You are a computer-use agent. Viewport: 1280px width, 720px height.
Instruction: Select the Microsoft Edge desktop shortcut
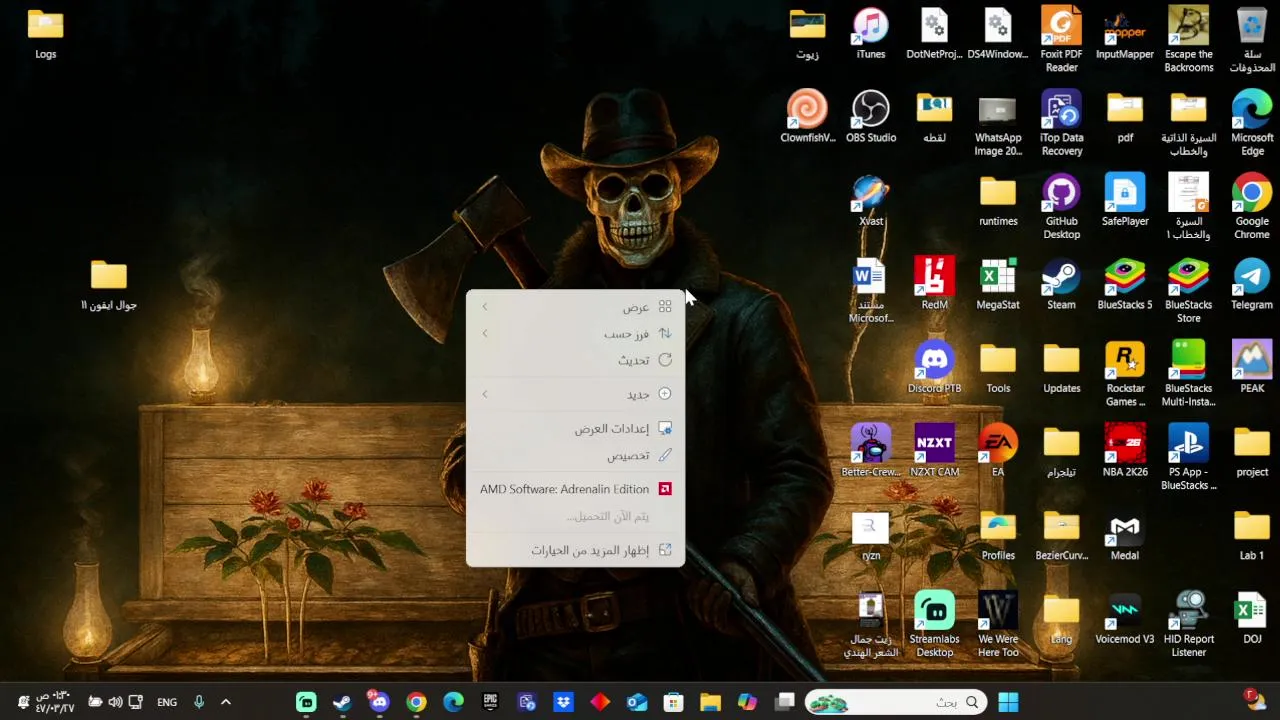coord(1252,123)
